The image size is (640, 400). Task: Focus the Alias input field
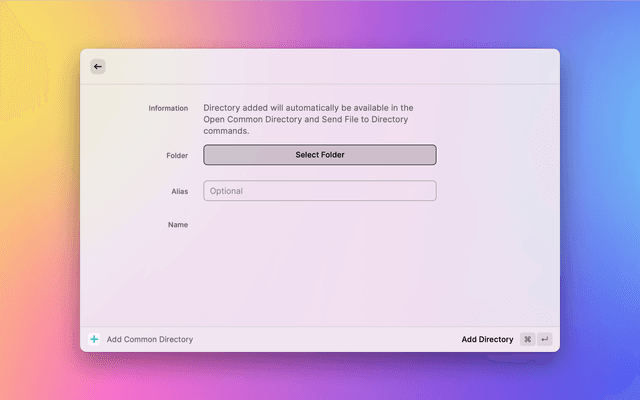(320, 191)
